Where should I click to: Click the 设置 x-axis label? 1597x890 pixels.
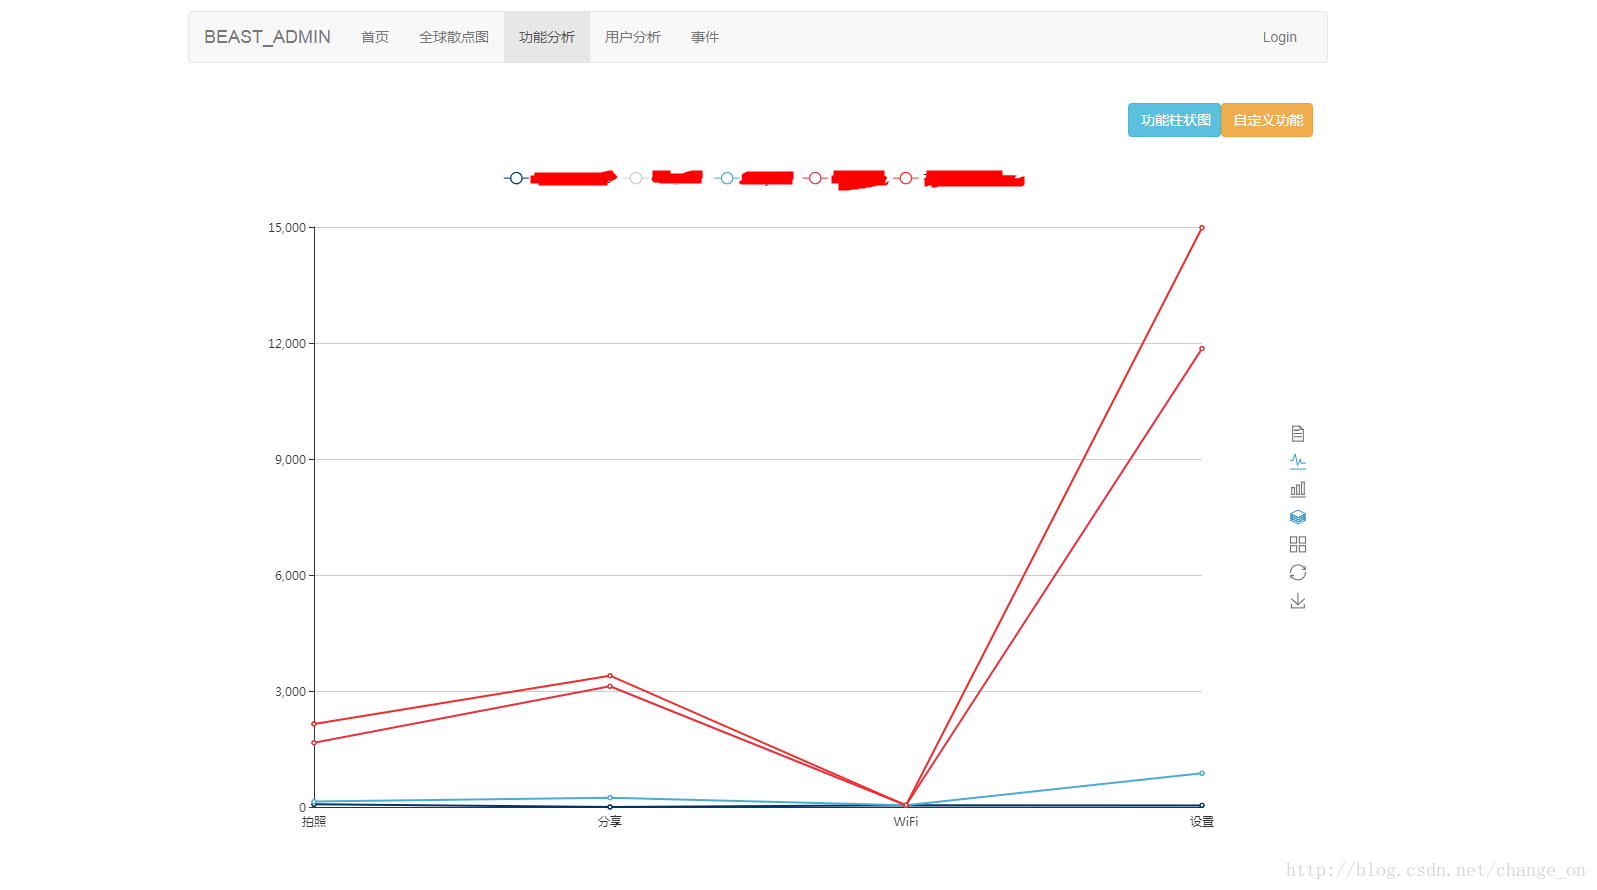coord(1202,822)
